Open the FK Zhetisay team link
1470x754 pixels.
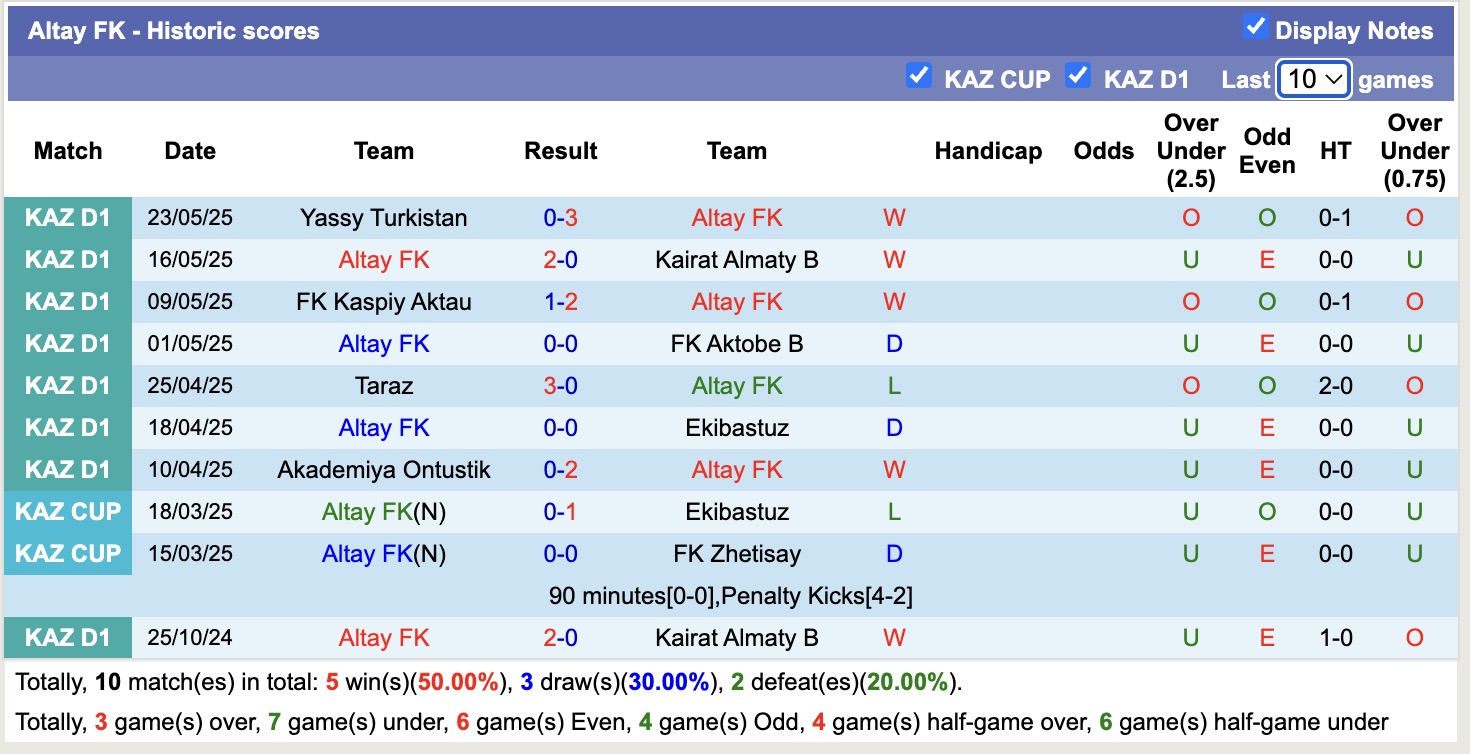pyautogui.click(x=737, y=553)
